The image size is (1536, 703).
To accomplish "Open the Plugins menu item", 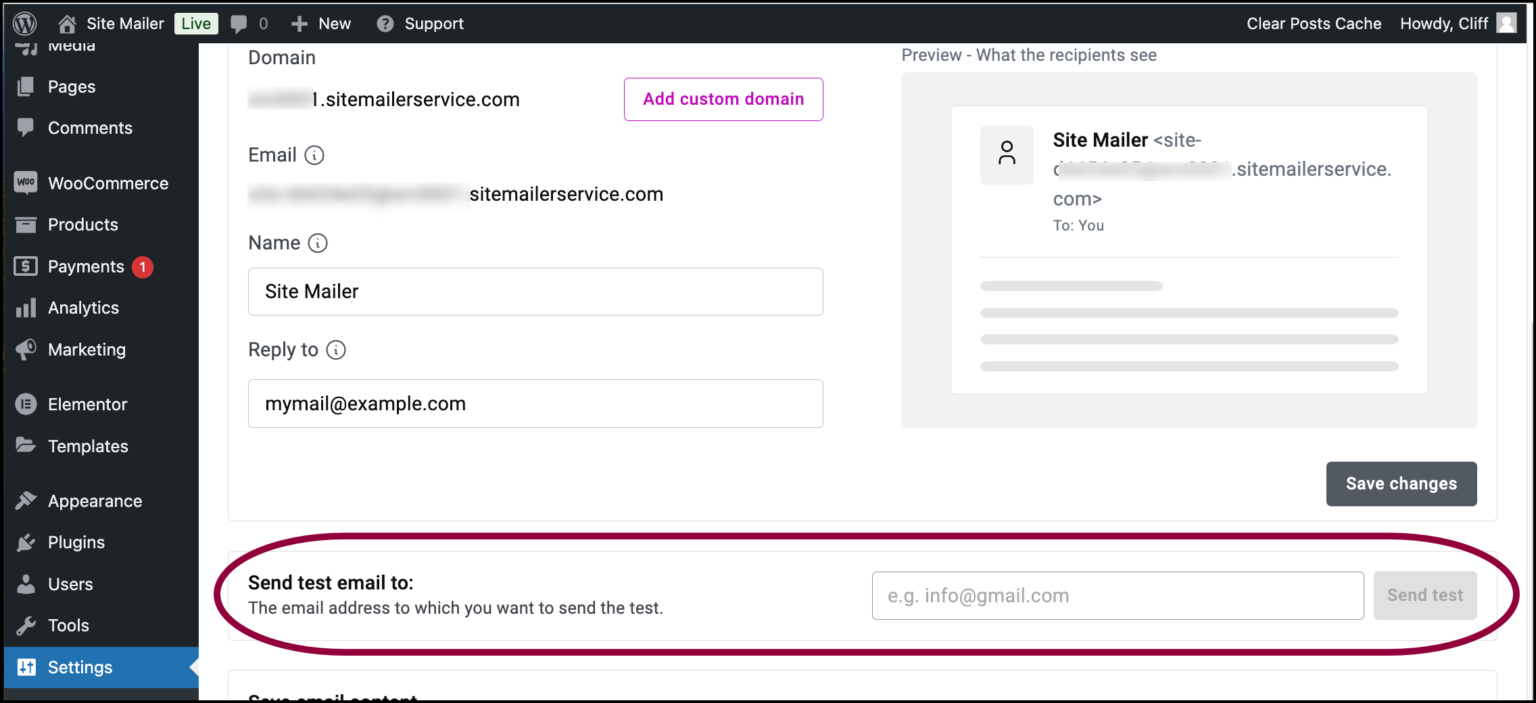I will tap(76, 542).
